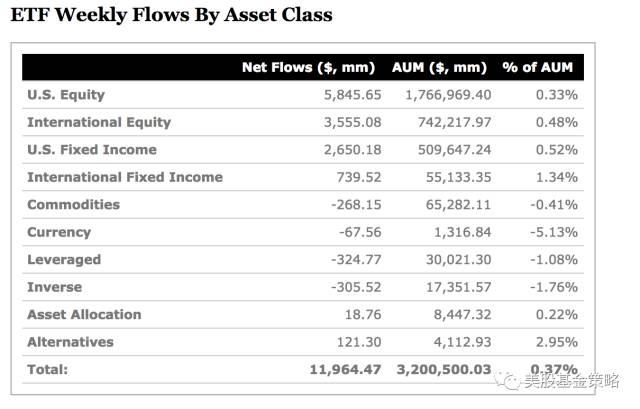The image size is (640, 409).
Task: Click the Net Flows ($, mm) column header
Action: click(x=308, y=67)
